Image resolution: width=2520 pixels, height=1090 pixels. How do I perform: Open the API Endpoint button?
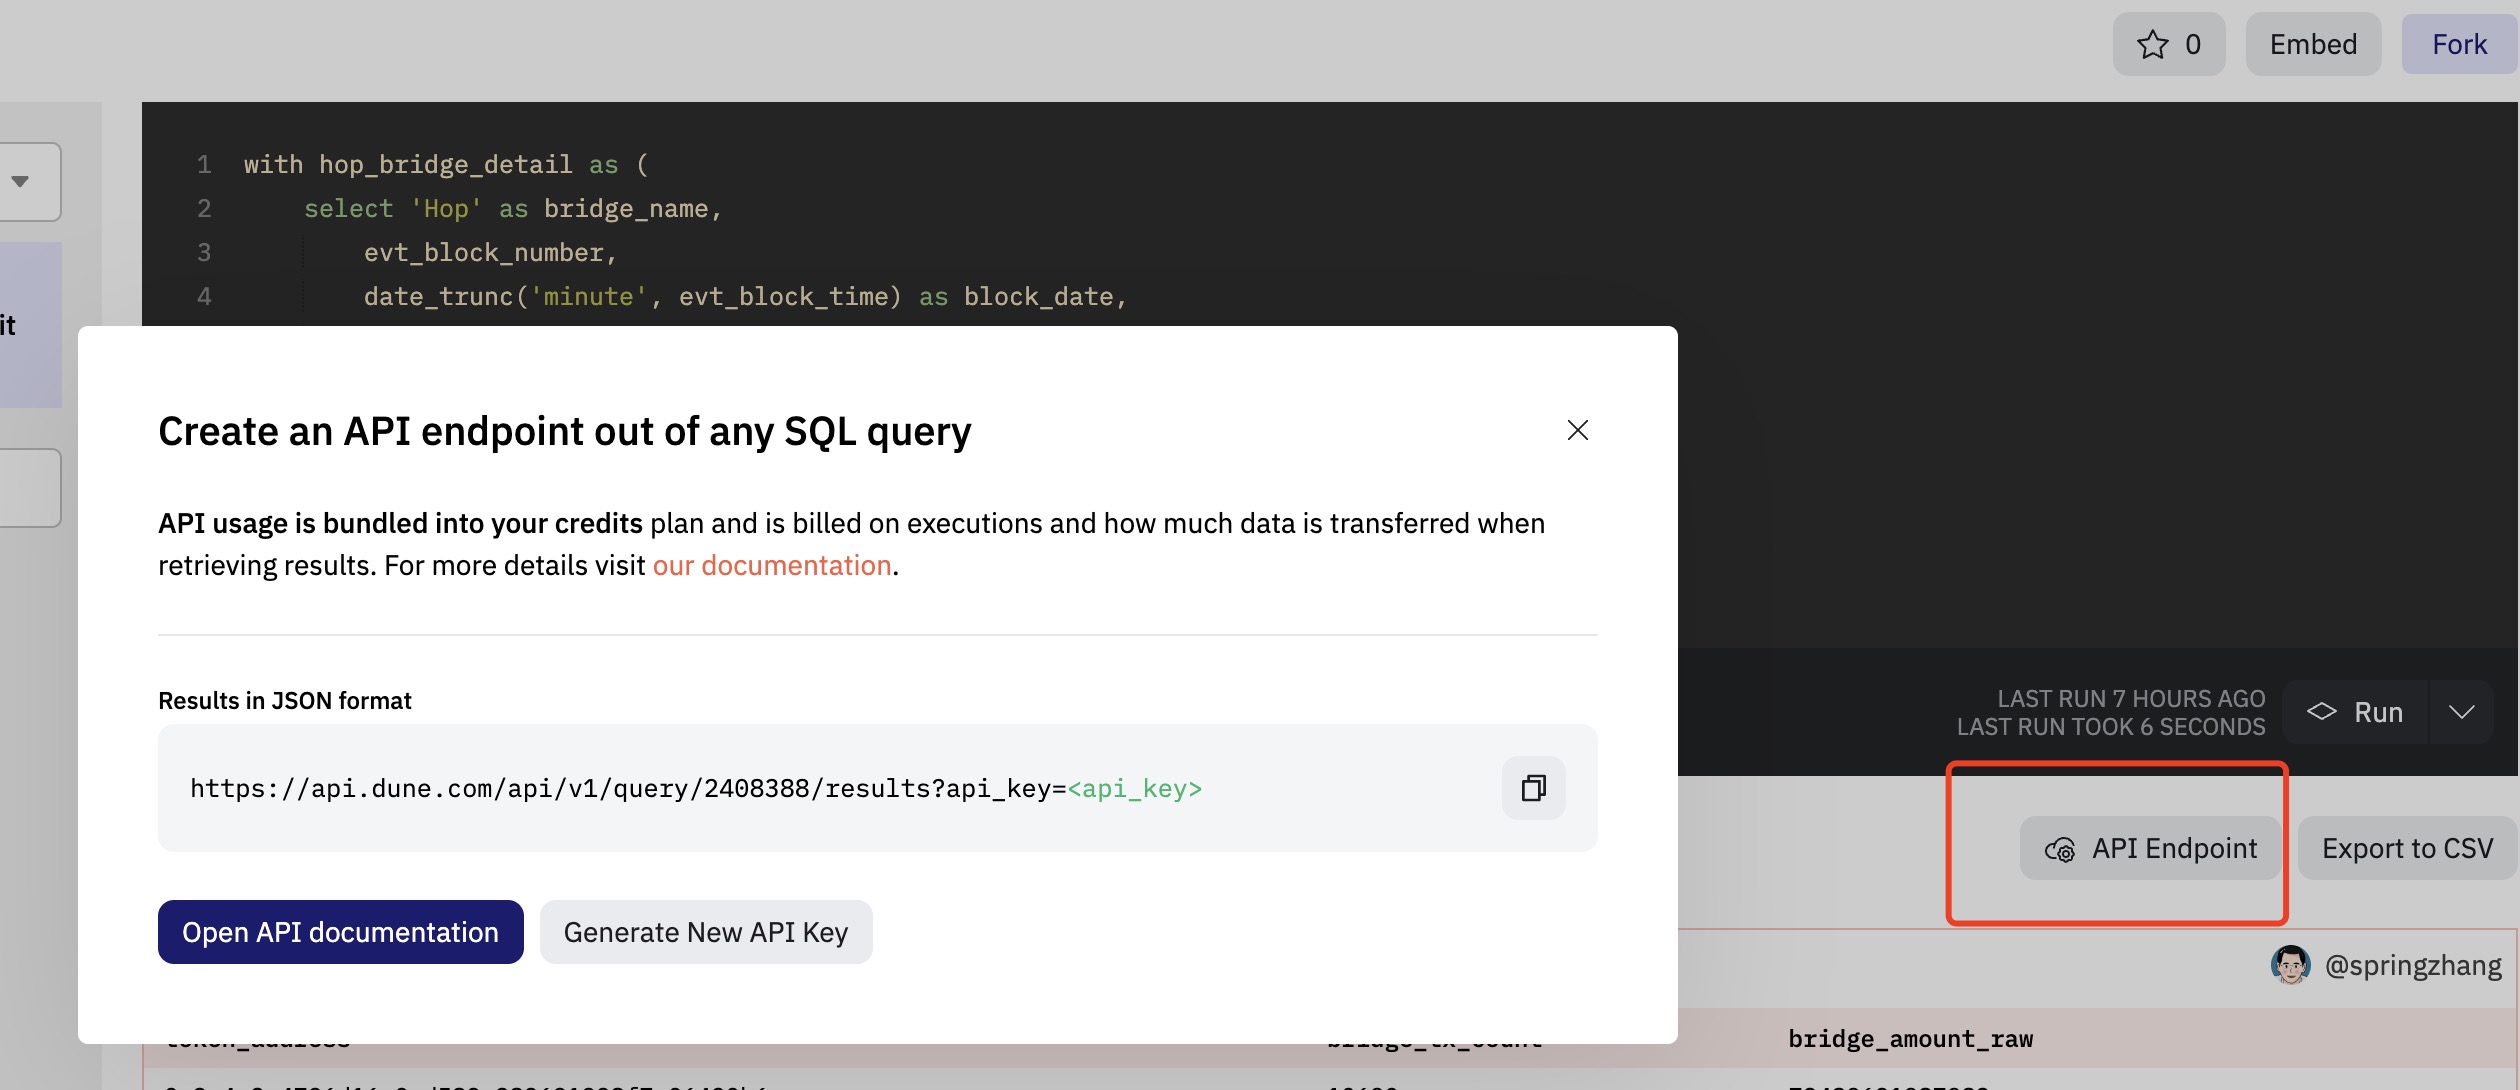[x=2150, y=848]
